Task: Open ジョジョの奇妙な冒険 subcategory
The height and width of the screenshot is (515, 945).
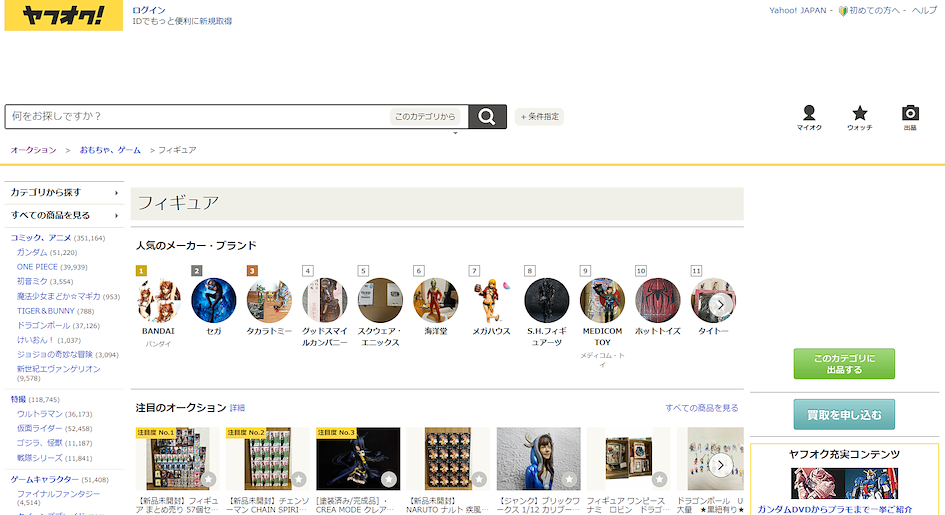Action: pos(55,354)
